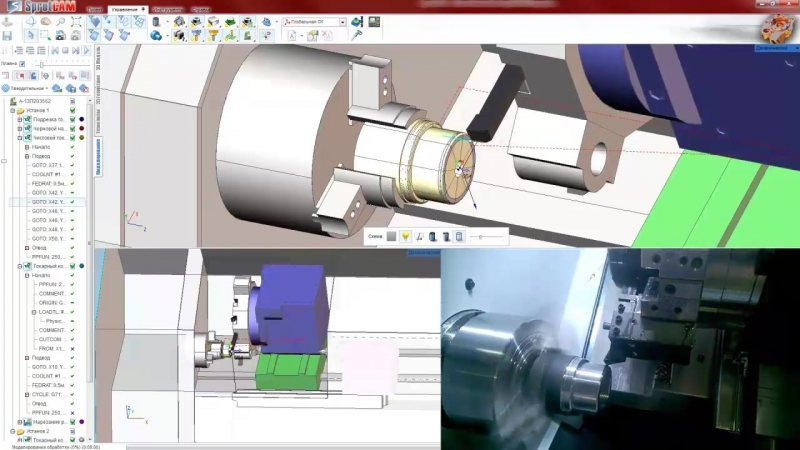Uncheck the Установ 1 checkbox
The height and width of the screenshot is (450, 800).
pyautogui.click(x=72, y=110)
